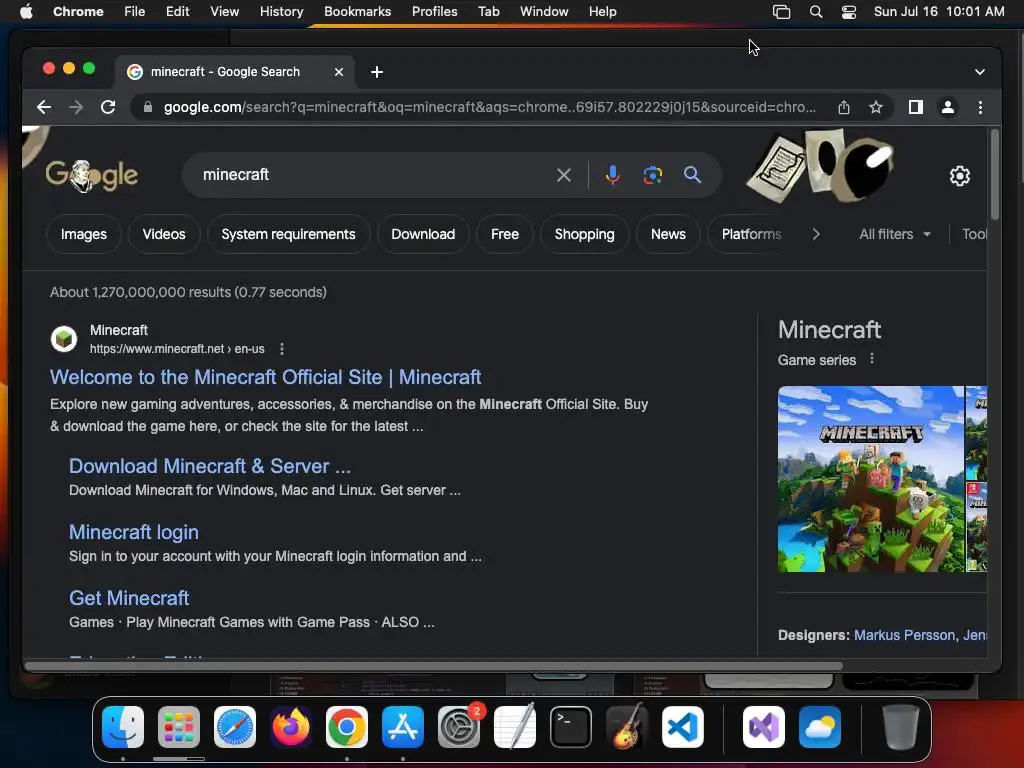The image size is (1024, 768).
Task: Open the All filters dropdown
Action: (895, 234)
